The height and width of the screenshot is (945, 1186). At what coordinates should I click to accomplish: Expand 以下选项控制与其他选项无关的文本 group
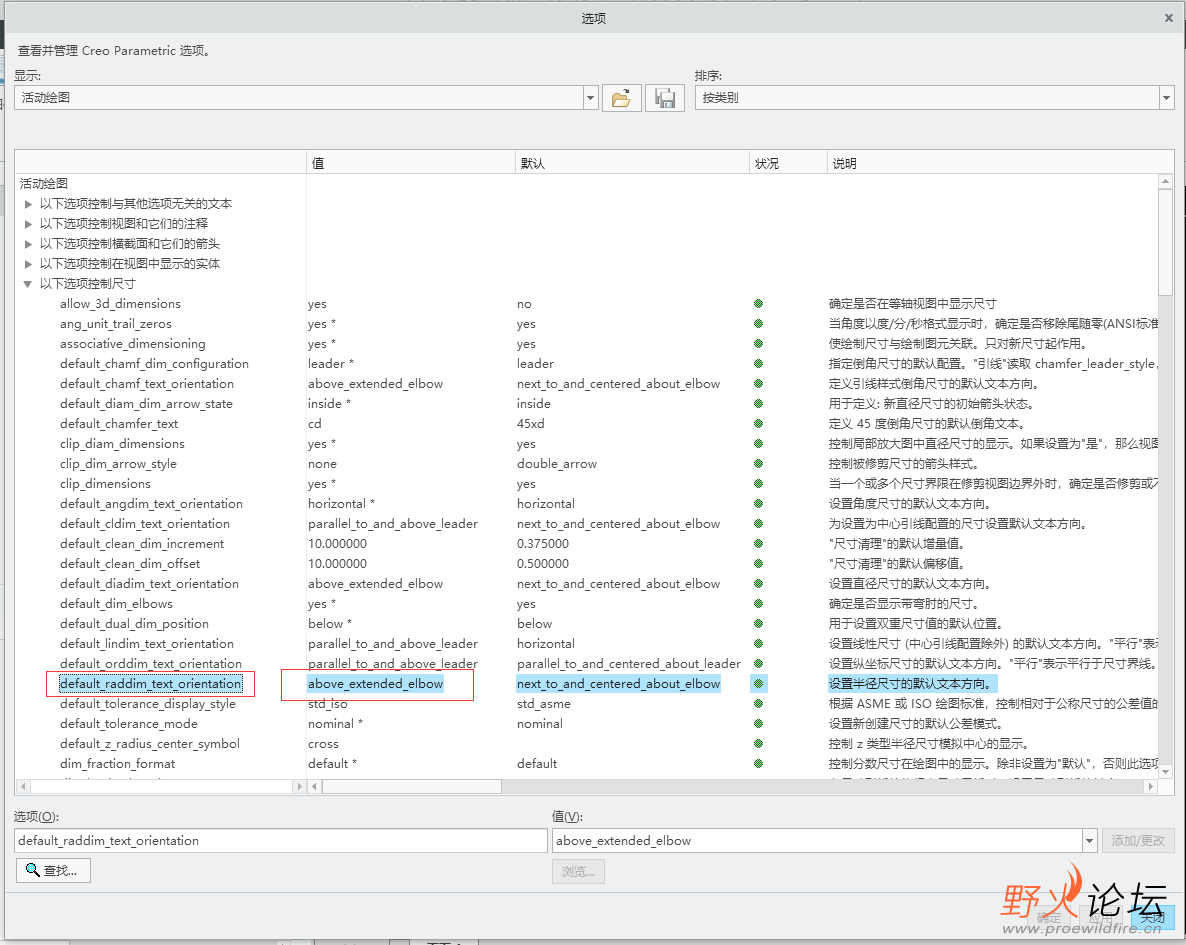[28, 204]
